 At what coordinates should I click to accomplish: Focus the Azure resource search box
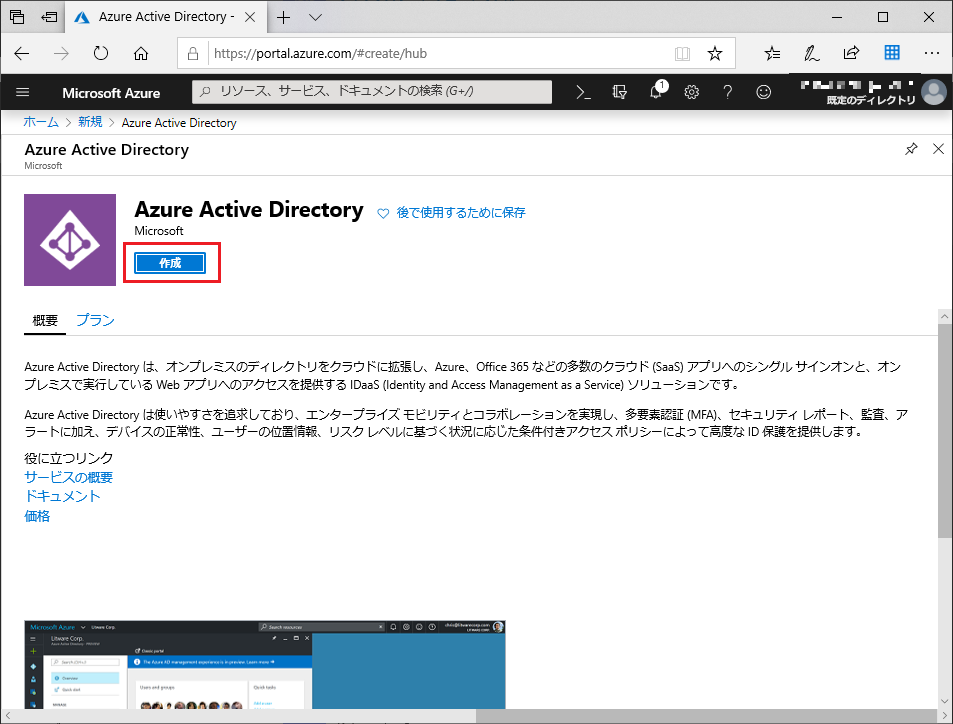click(x=372, y=92)
